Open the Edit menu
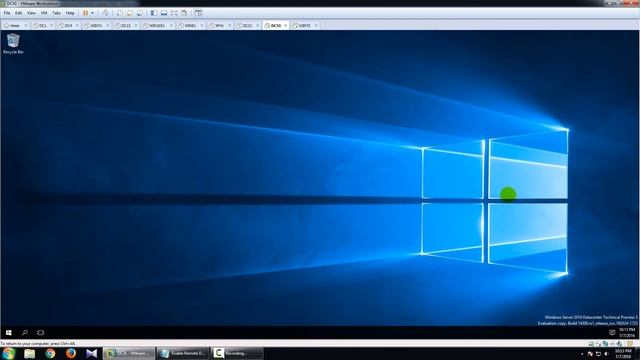 pyautogui.click(x=19, y=13)
